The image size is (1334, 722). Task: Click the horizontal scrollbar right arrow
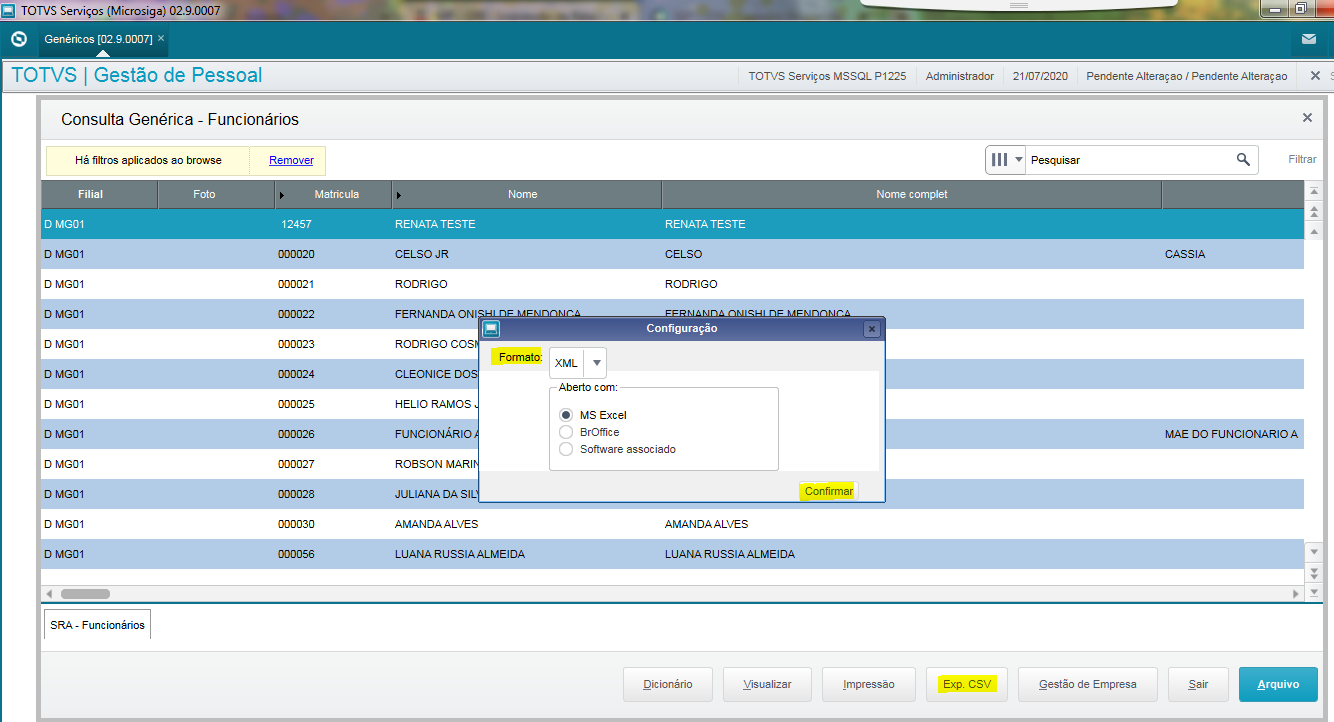coord(1296,593)
